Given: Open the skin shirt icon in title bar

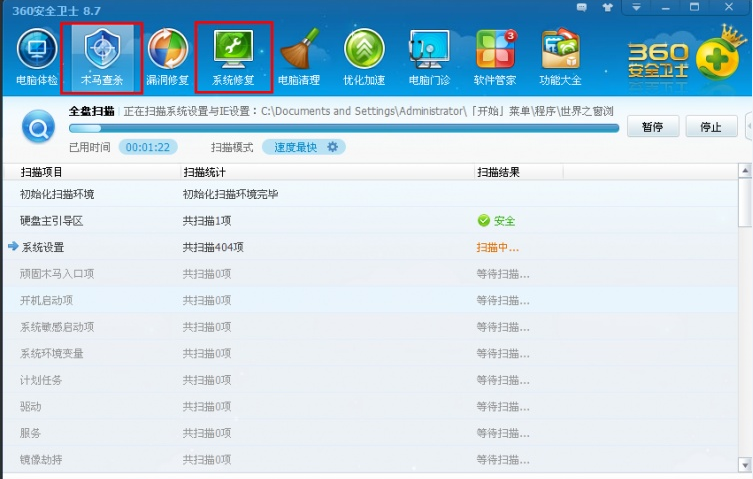Looking at the screenshot, I should coord(607,8).
